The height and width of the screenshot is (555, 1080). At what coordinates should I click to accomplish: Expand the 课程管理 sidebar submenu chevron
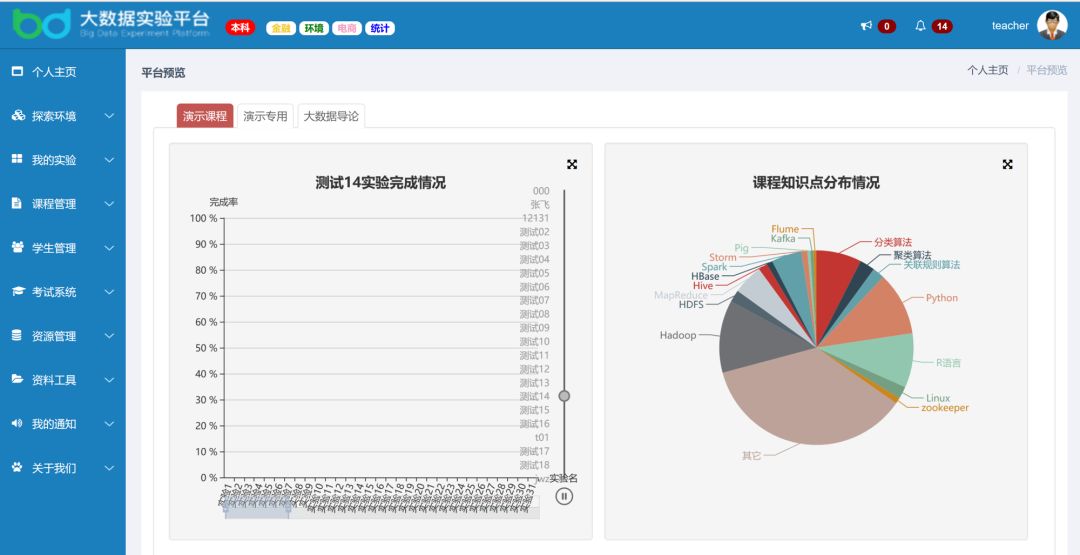[x=109, y=204]
